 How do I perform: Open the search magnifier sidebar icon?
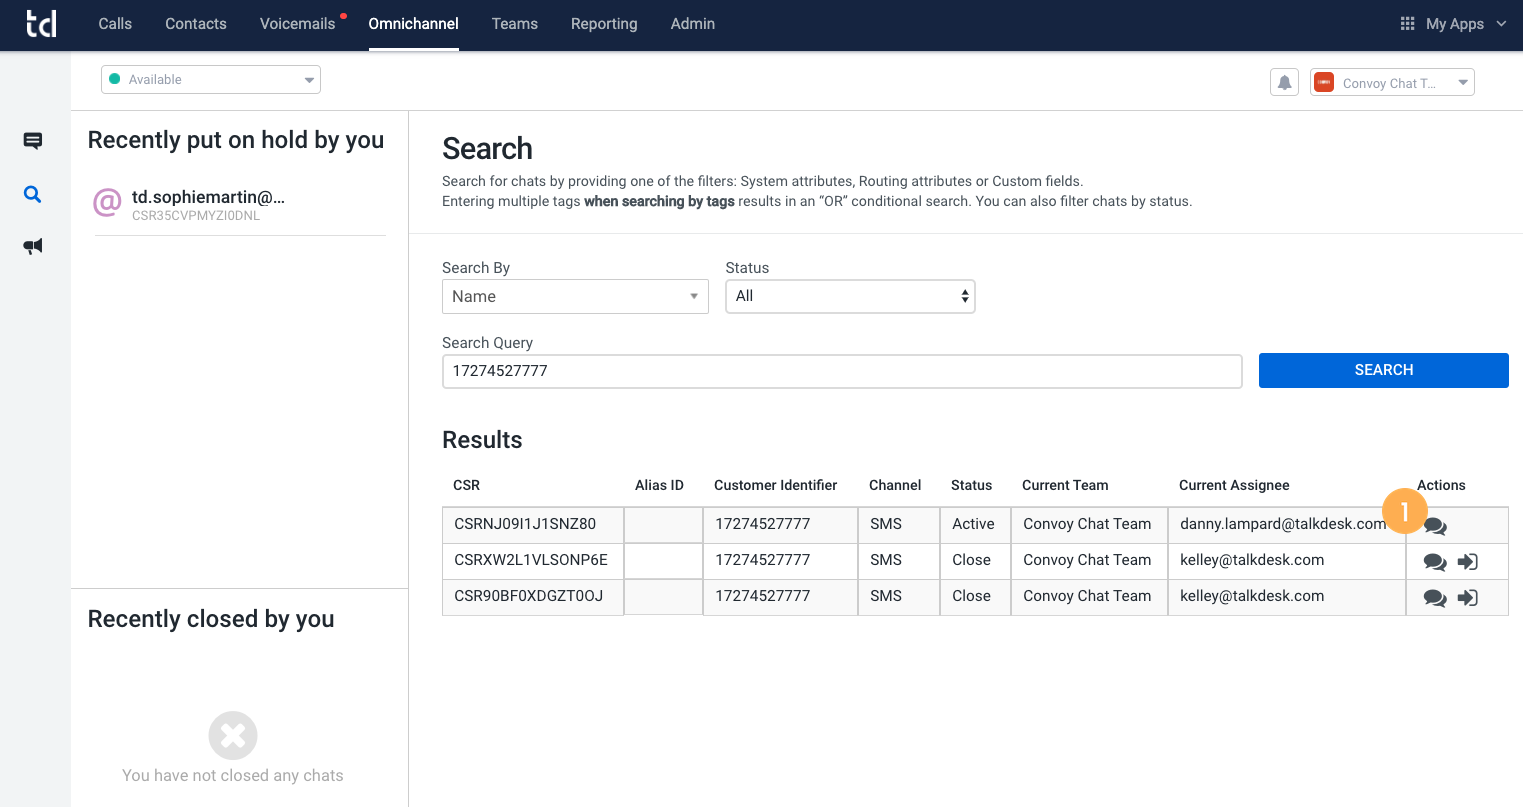33,194
